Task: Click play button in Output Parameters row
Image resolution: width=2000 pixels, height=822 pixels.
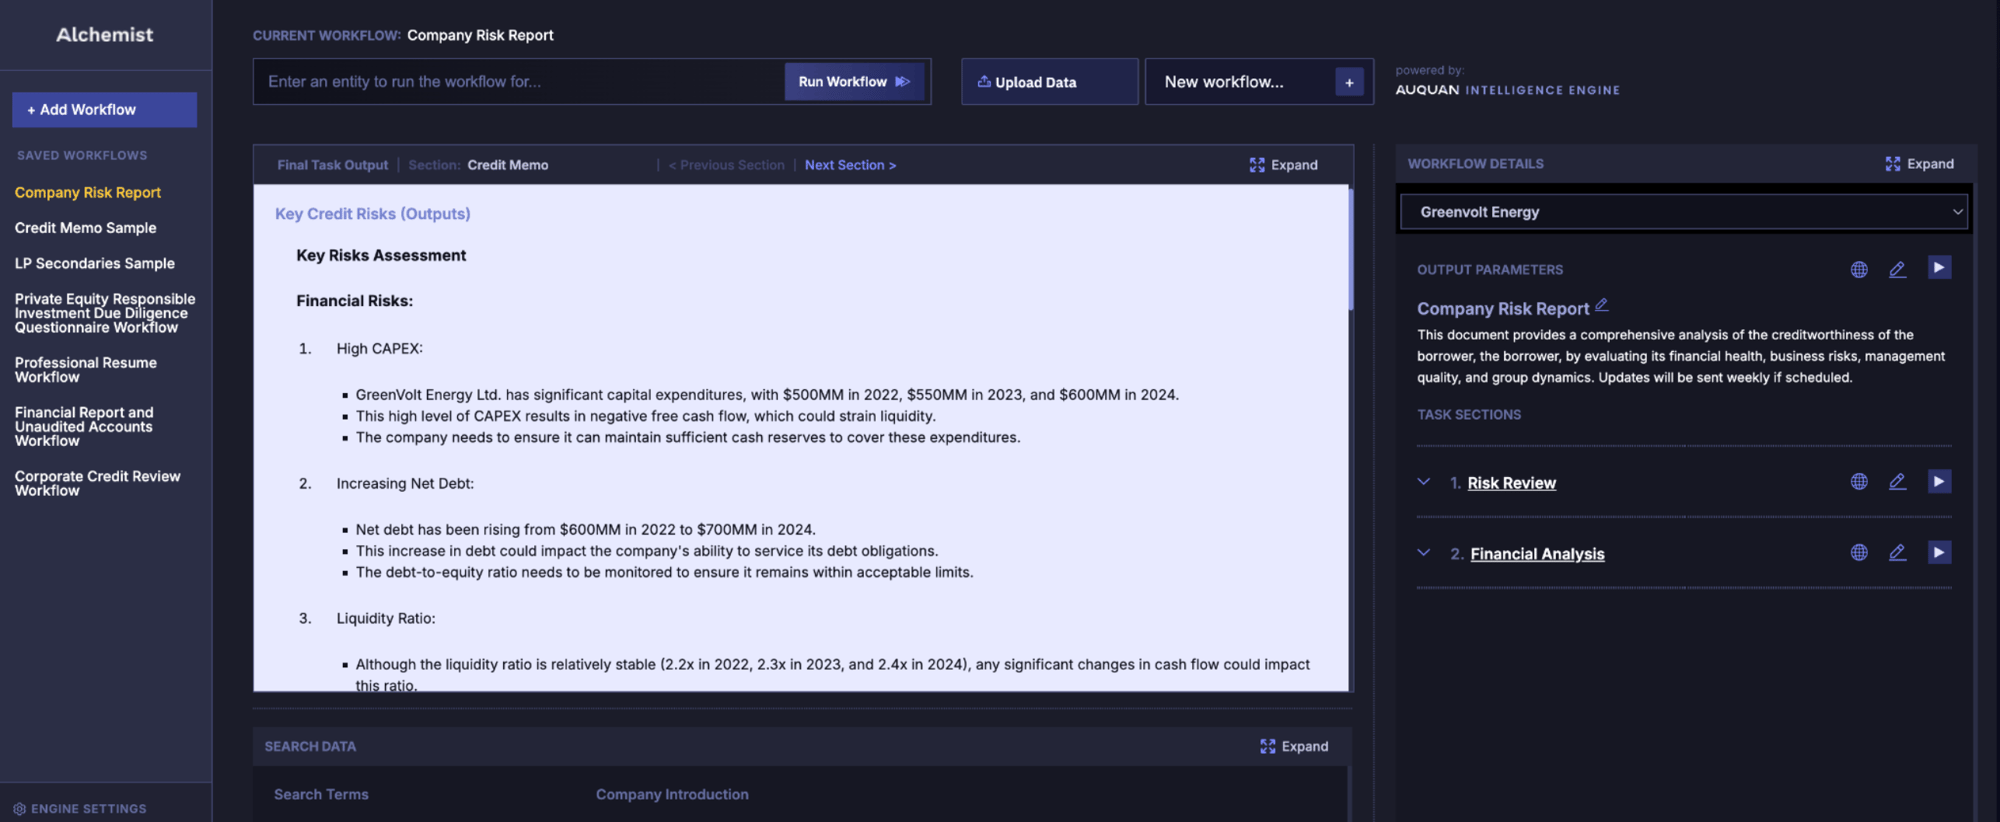Action: tap(1939, 267)
